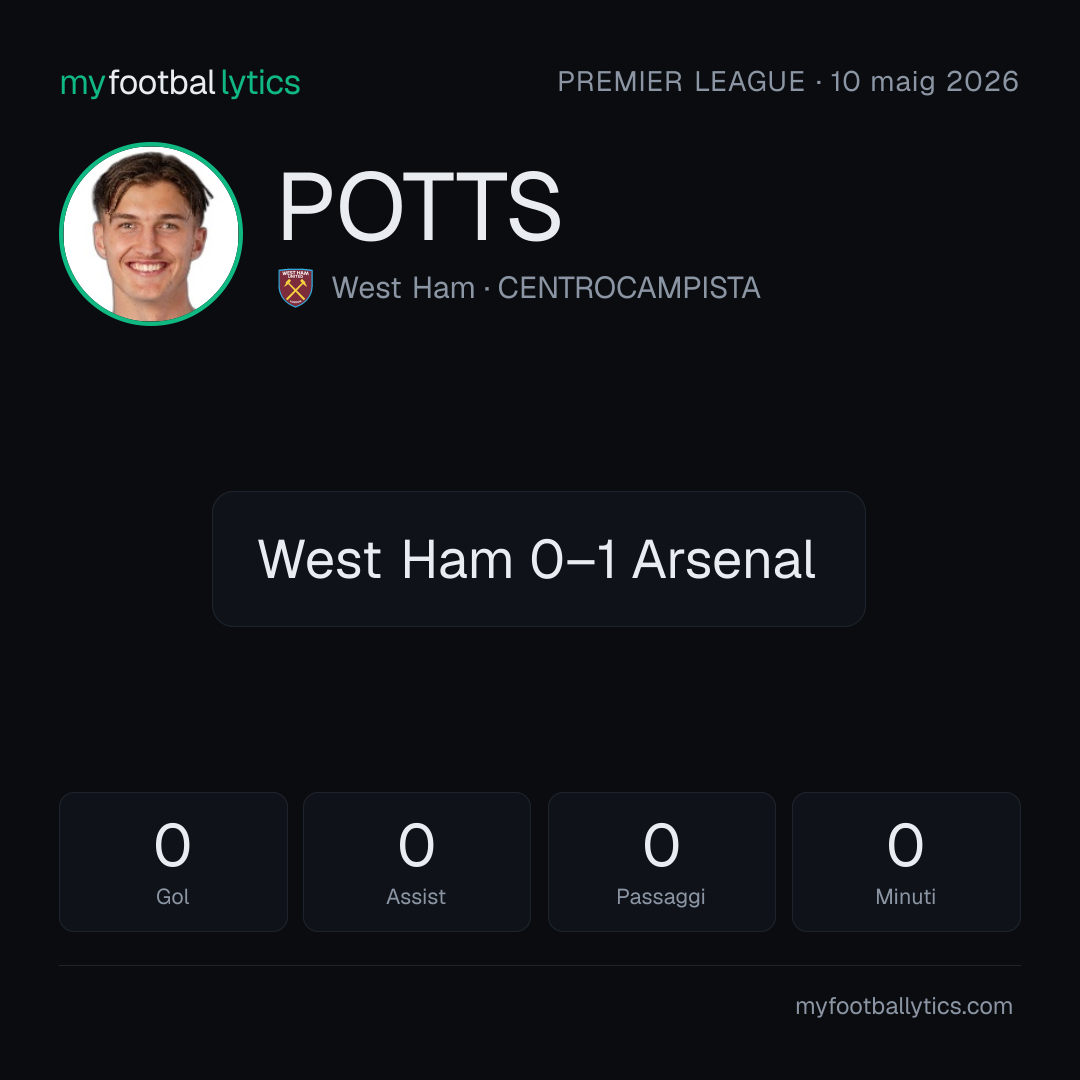
Task: Select the Passaggi stat card
Action: [661, 862]
